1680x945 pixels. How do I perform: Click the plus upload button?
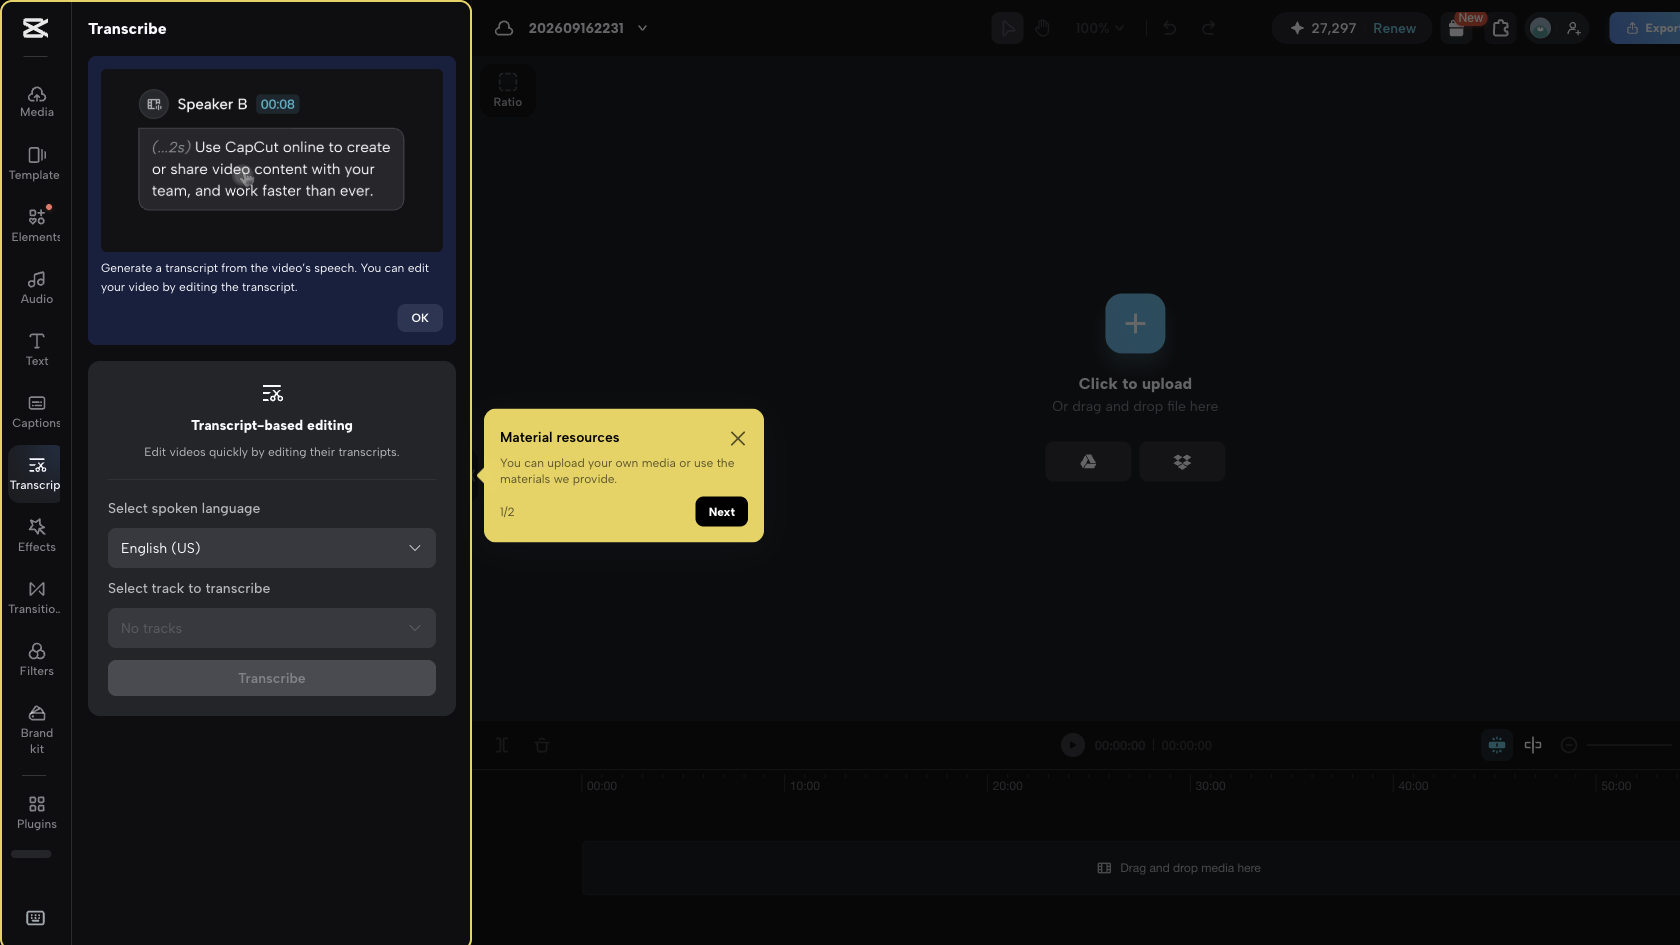[x=1135, y=323]
